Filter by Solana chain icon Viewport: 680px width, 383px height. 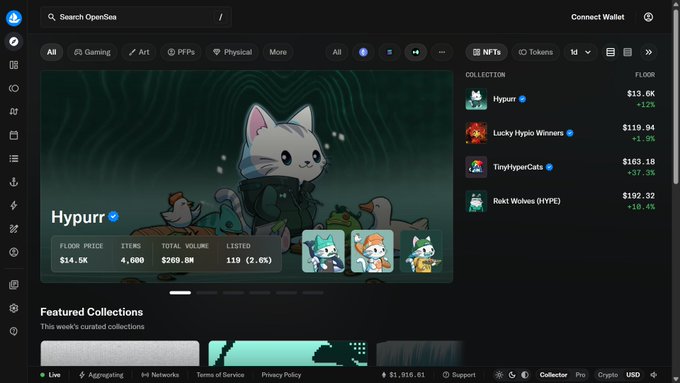click(389, 52)
